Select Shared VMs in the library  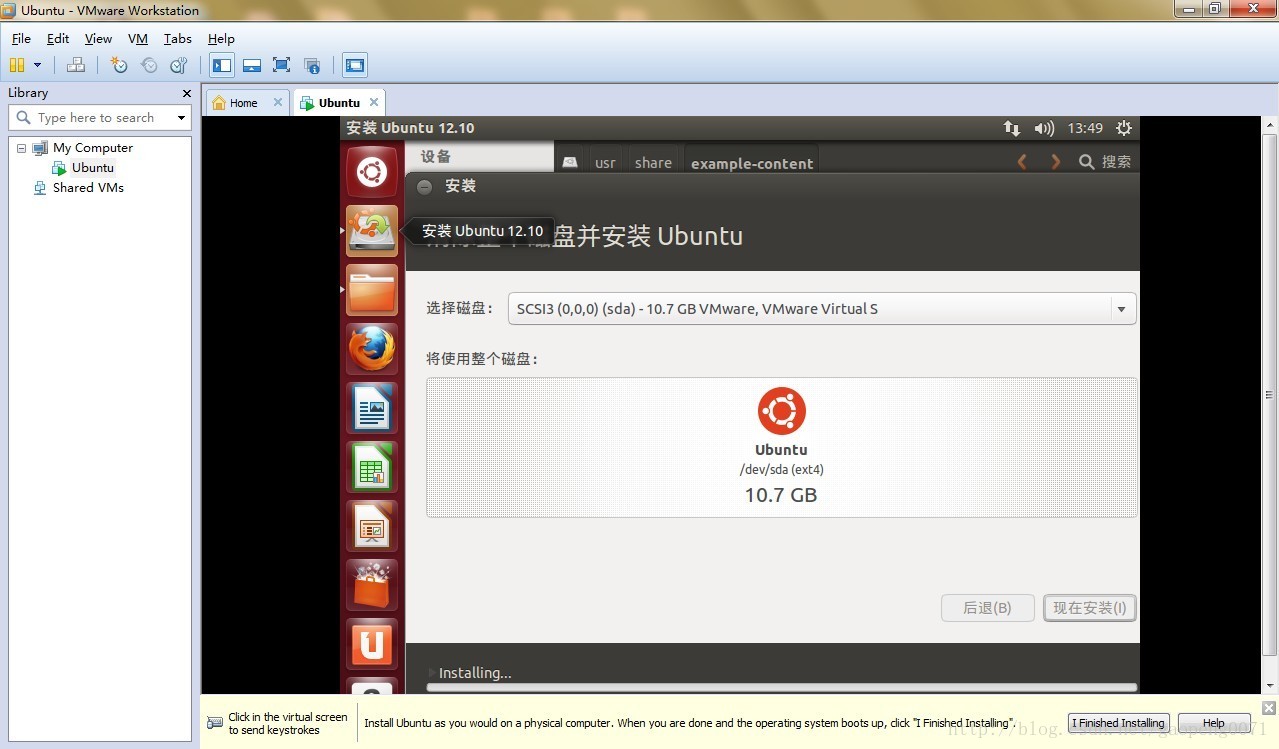coord(88,188)
